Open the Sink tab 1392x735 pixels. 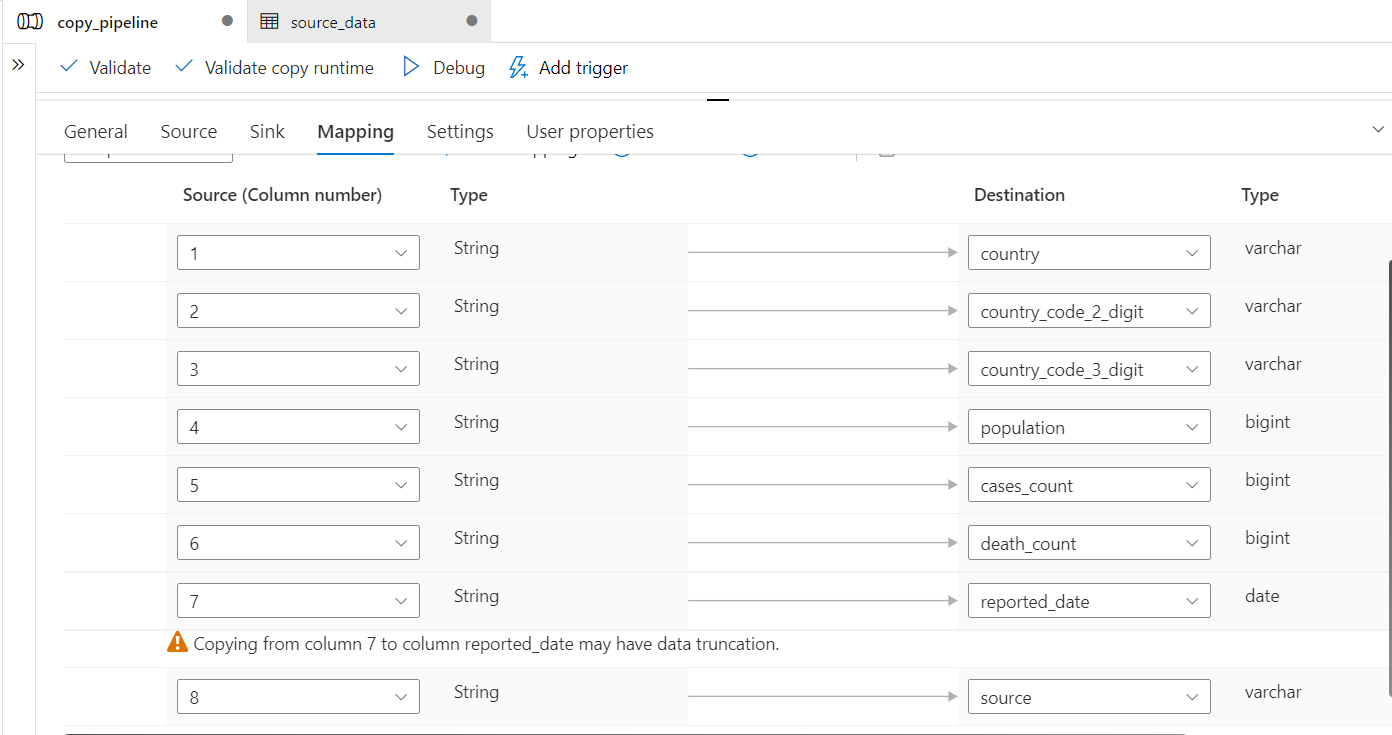point(267,131)
